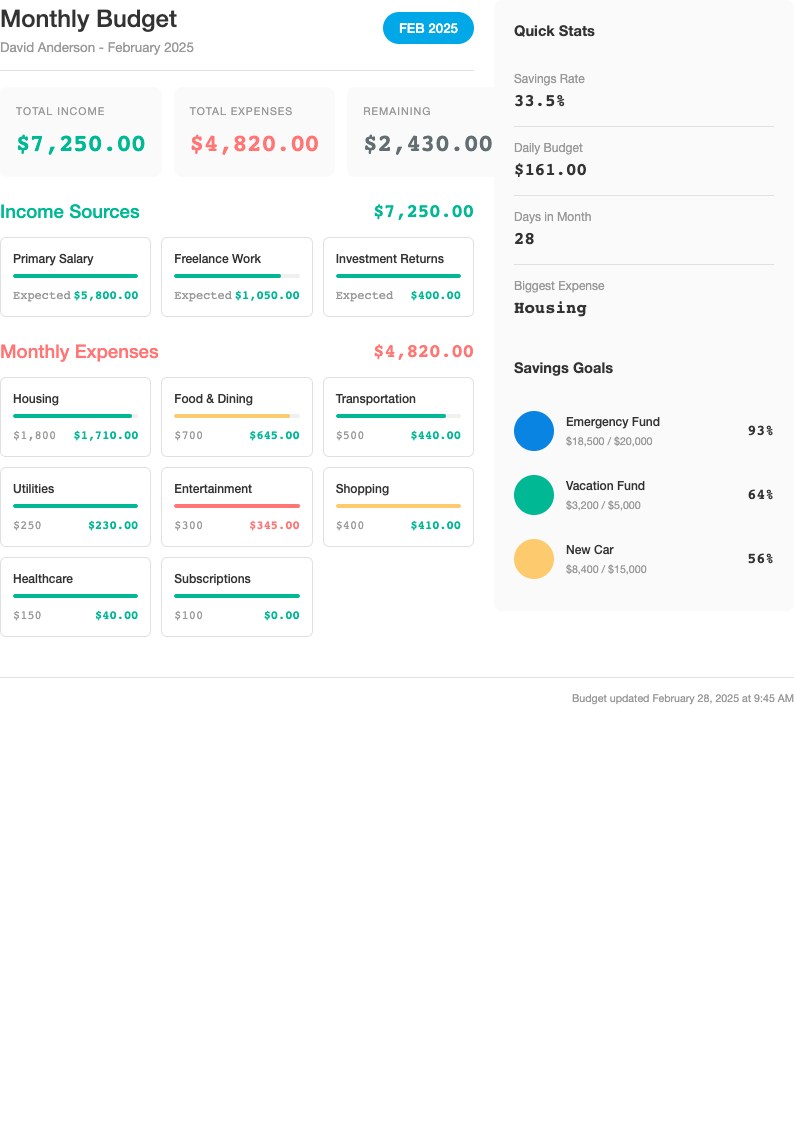Open the FEB 2025 month selector badge
Screen dimensions: 794x1123
(428, 28)
